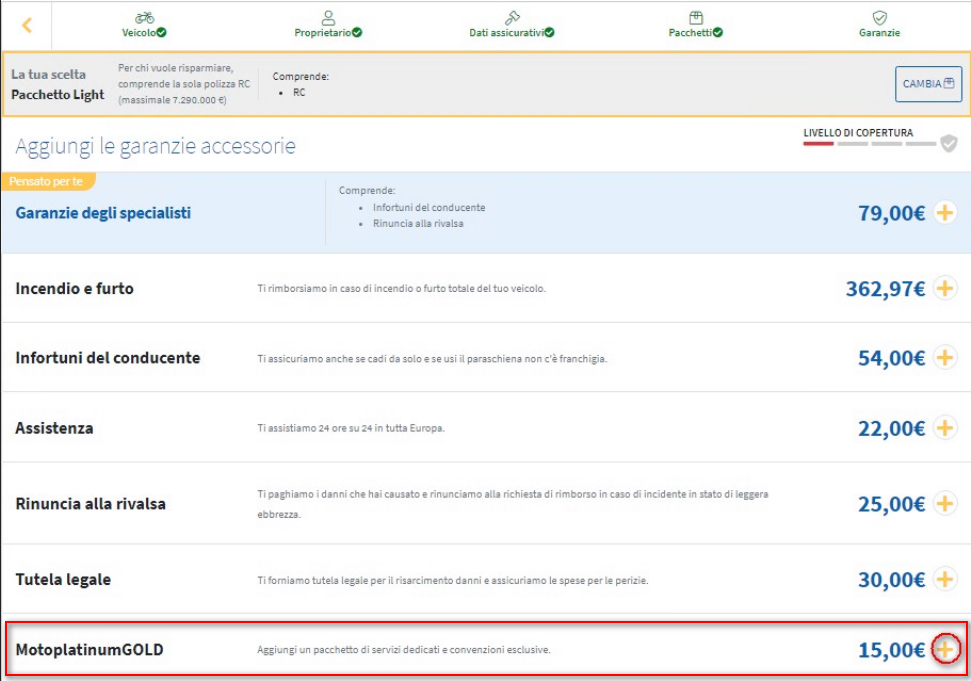
Task: Add Infortuni del conducente with plus icon
Action: [x=944, y=358]
